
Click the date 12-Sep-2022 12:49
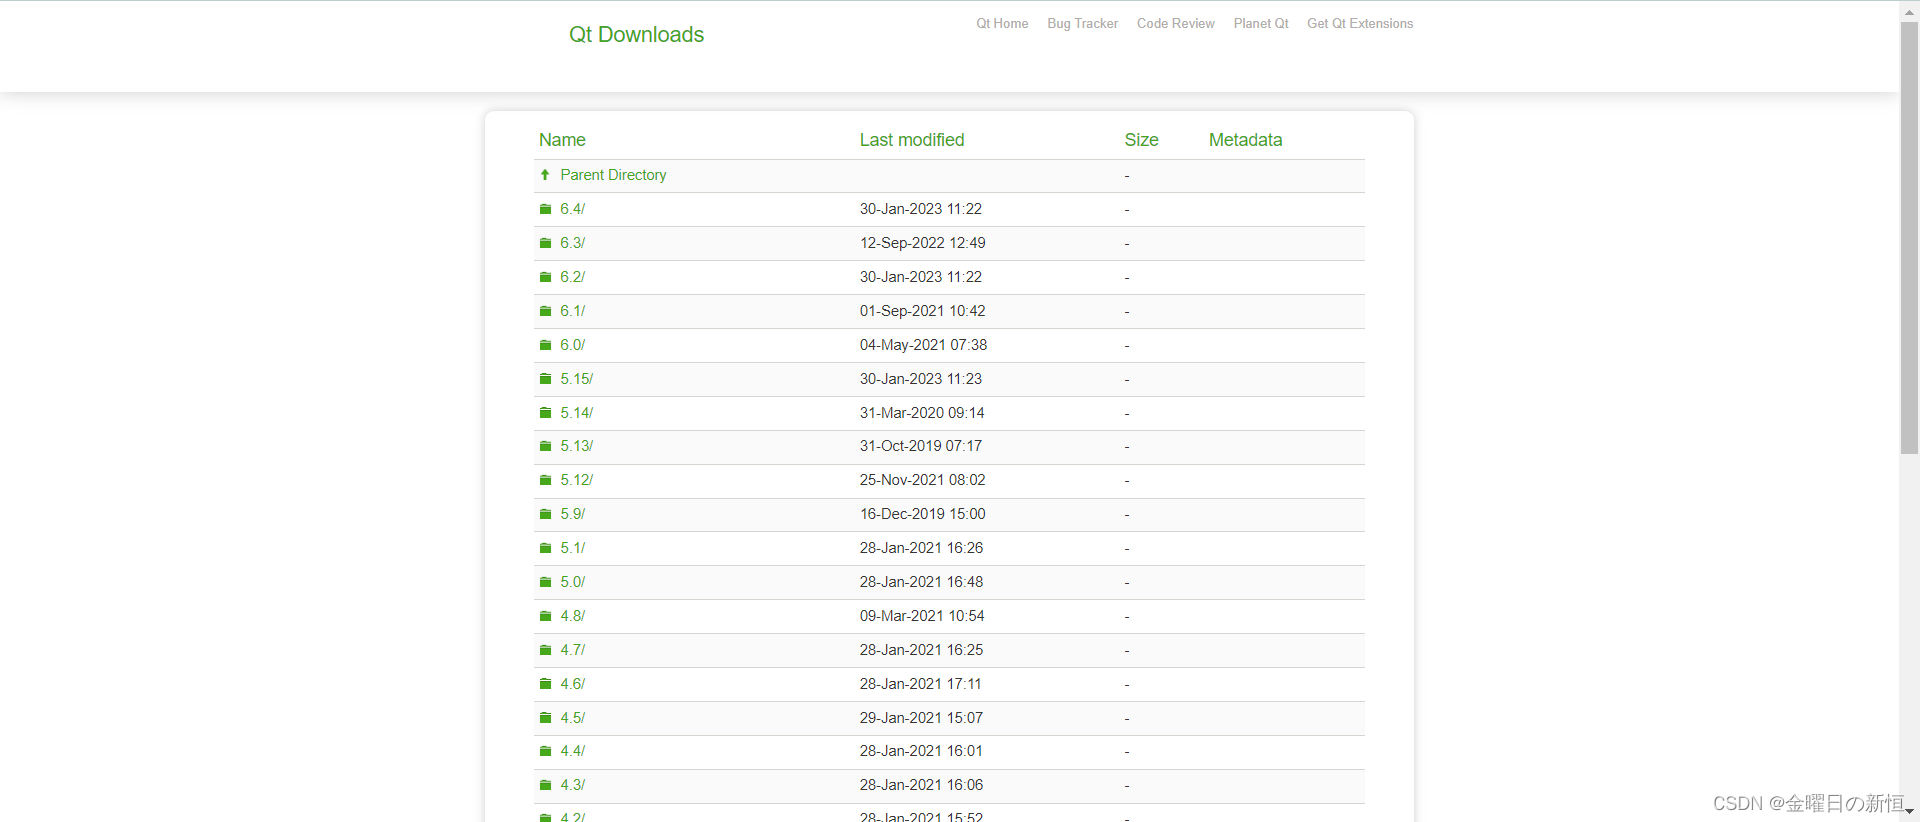tap(923, 243)
